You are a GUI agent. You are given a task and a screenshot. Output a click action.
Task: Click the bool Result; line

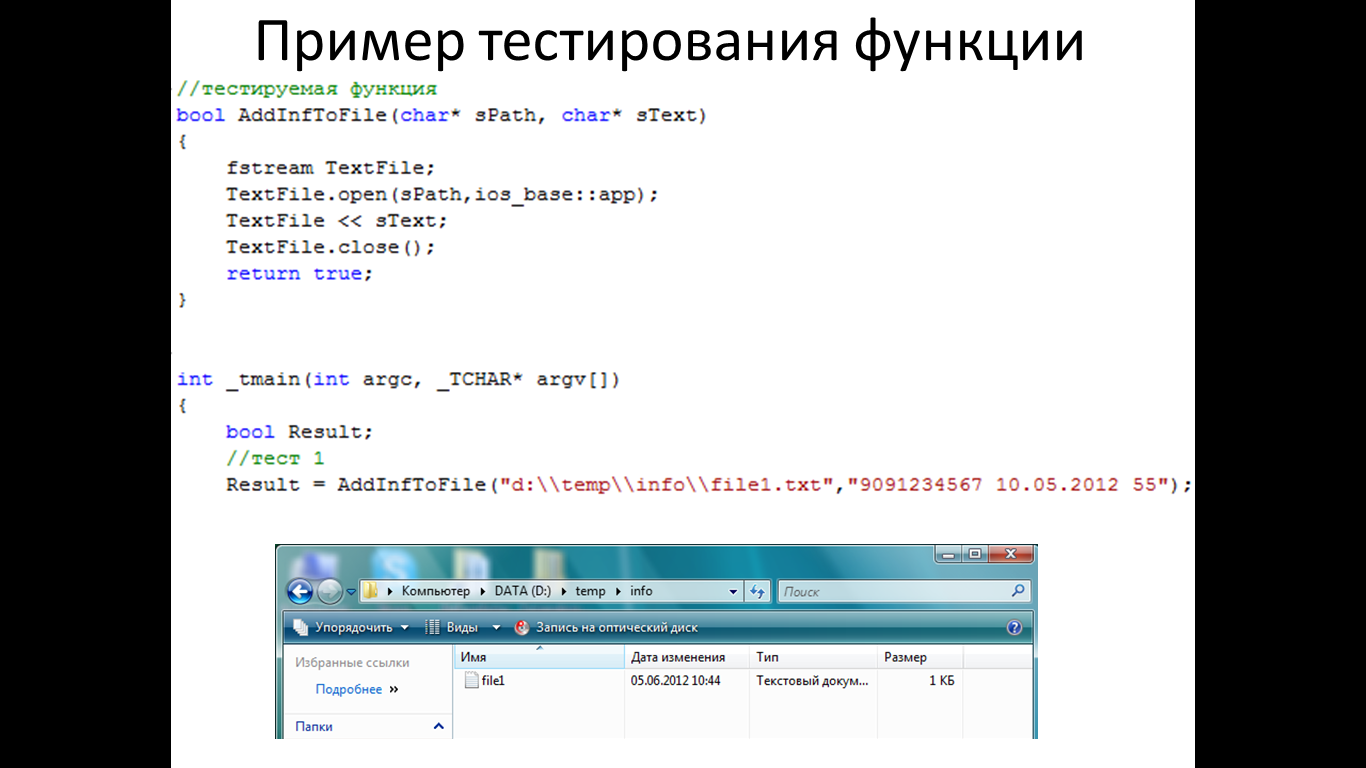click(300, 432)
